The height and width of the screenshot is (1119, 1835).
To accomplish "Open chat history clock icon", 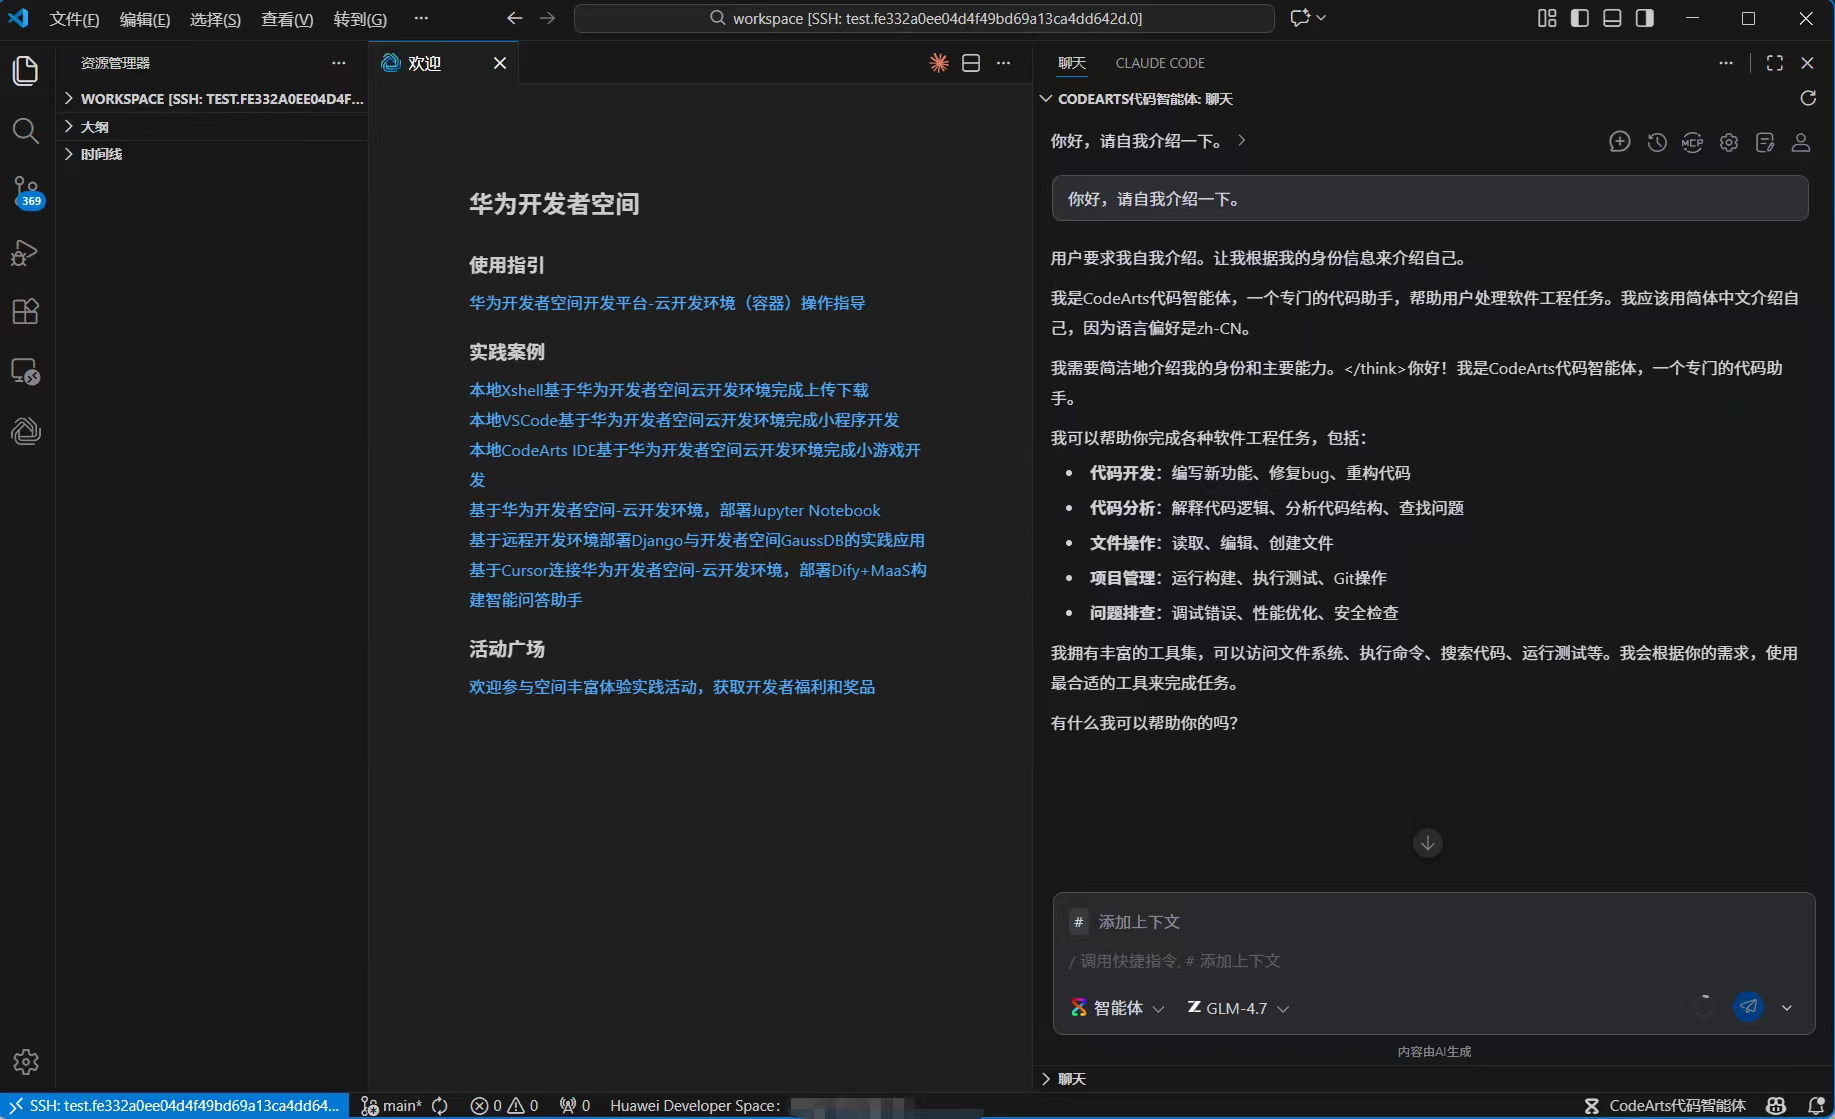I will [x=1656, y=142].
